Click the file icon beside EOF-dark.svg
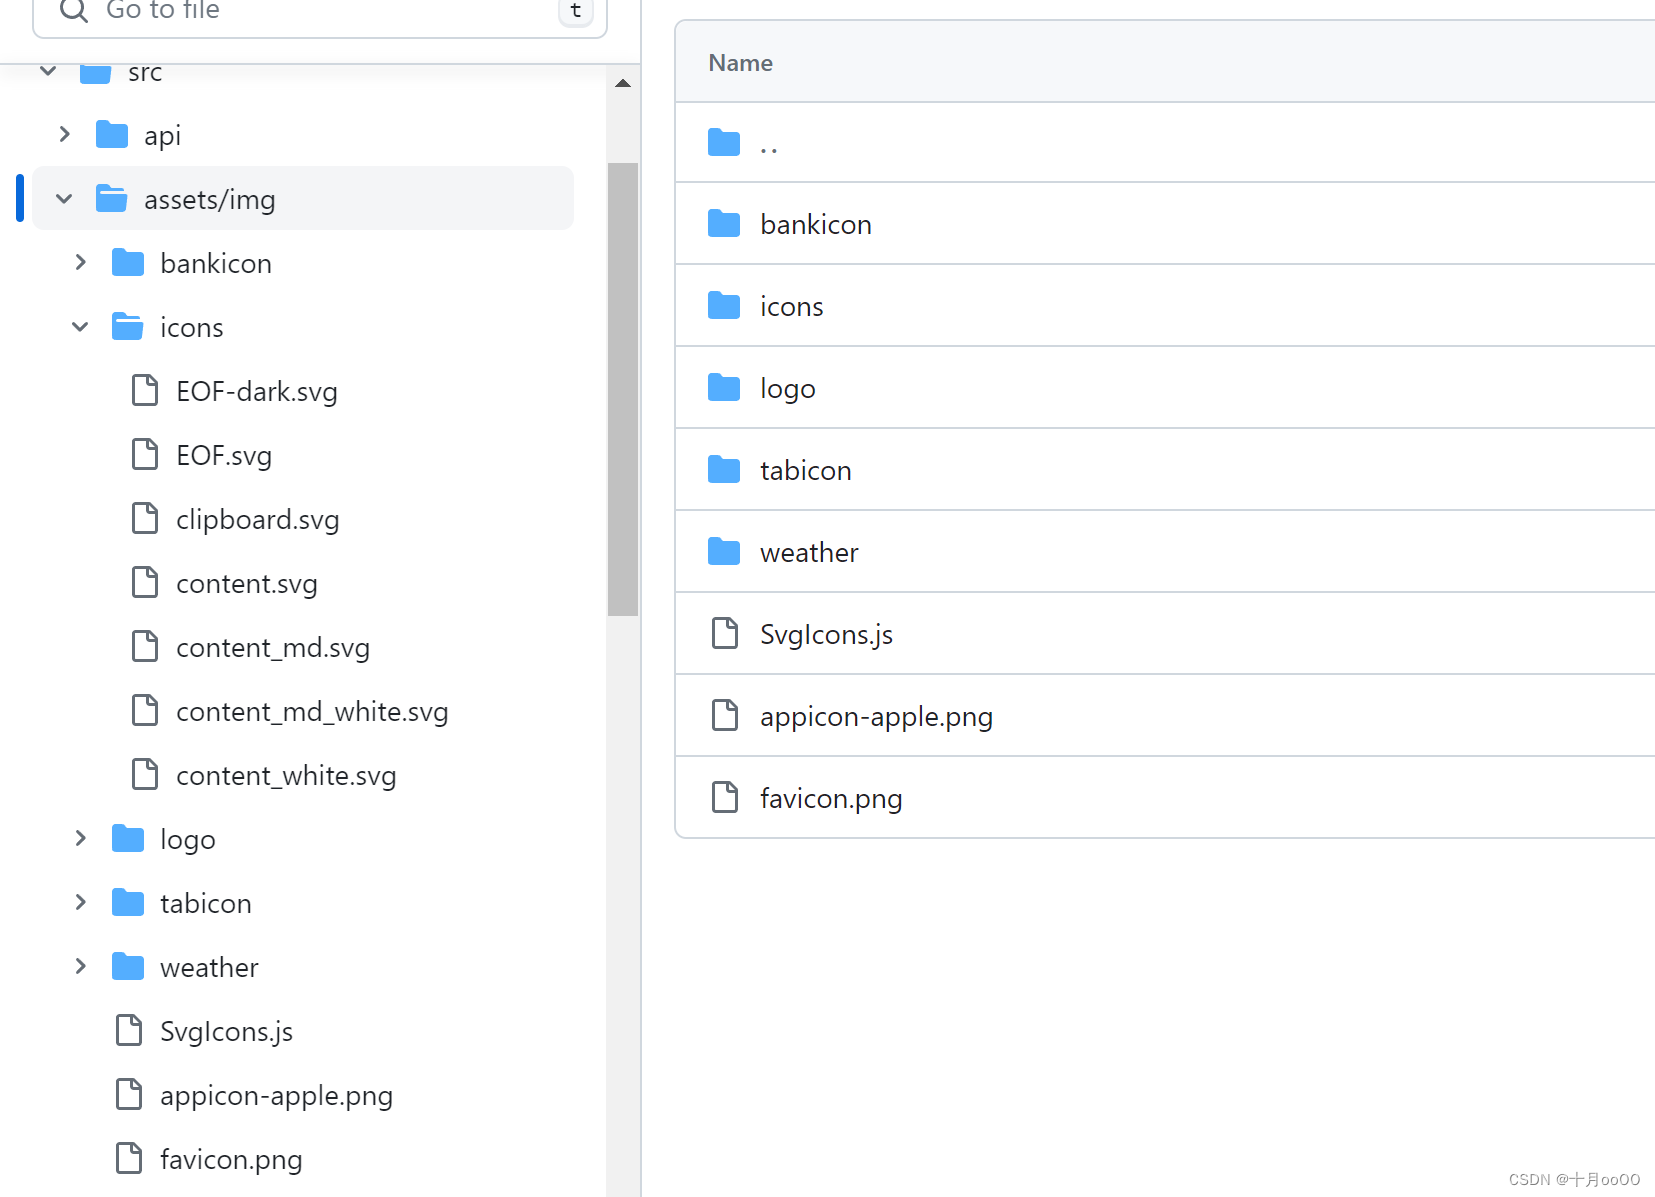The width and height of the screenshot is (1655, 1197). pos(145,390)
